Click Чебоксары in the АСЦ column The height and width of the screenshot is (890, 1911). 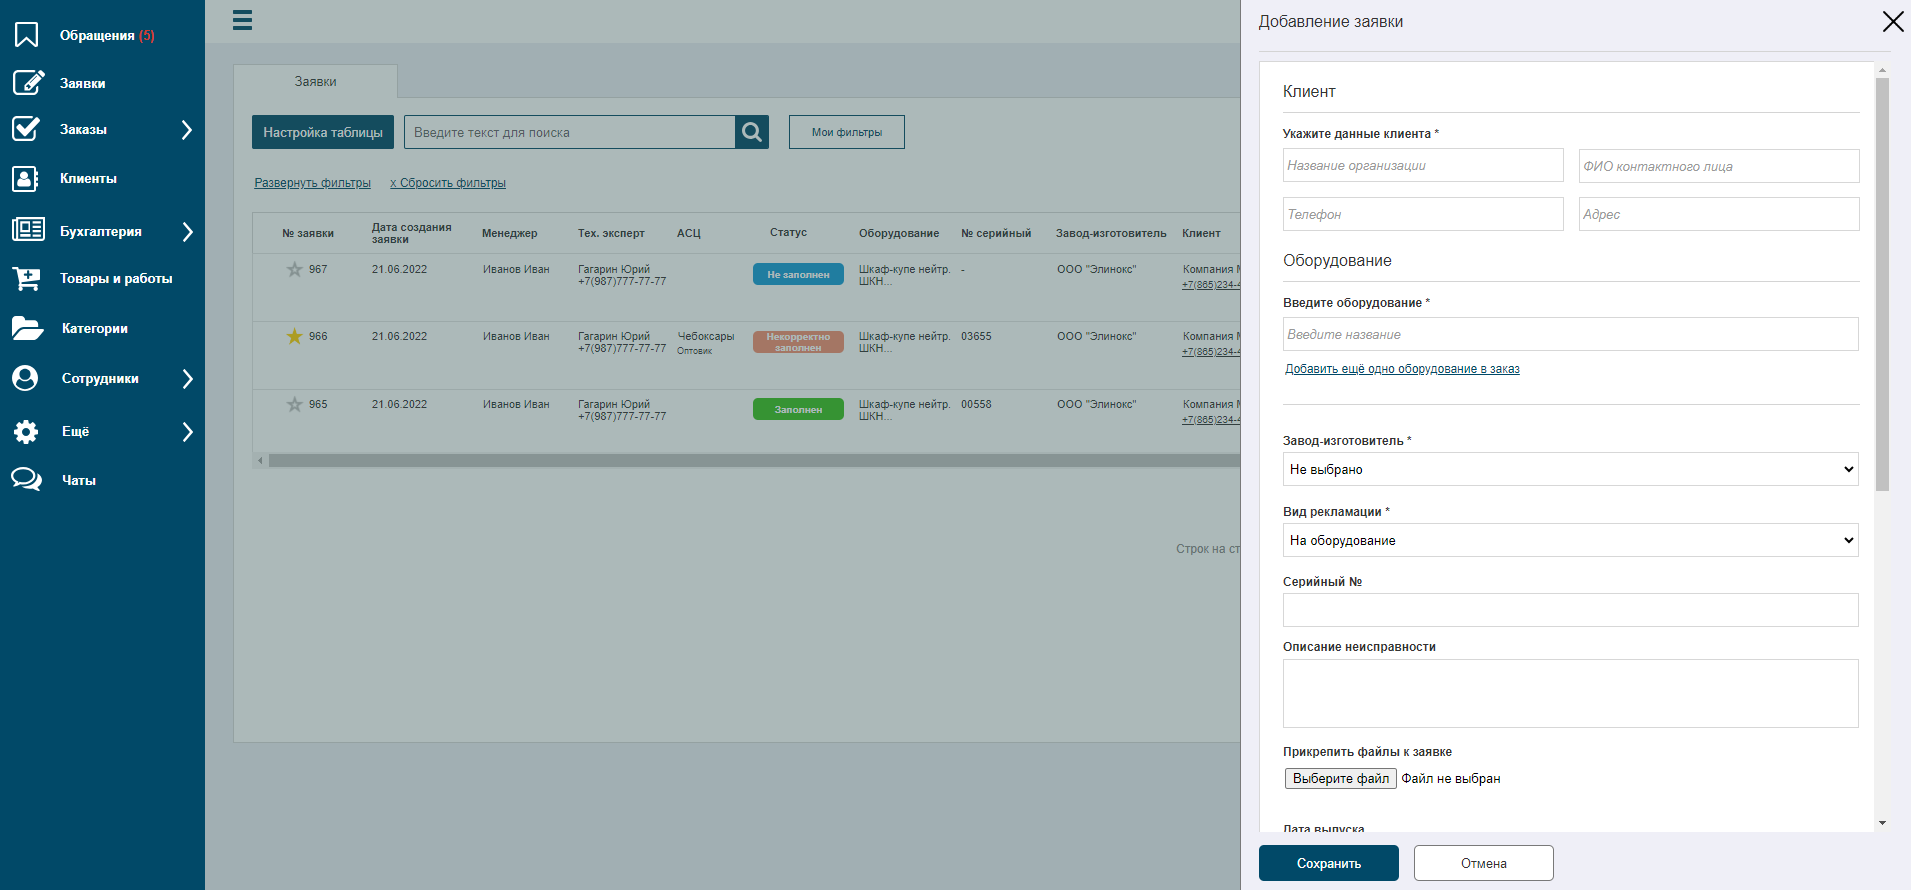[706, 336]
